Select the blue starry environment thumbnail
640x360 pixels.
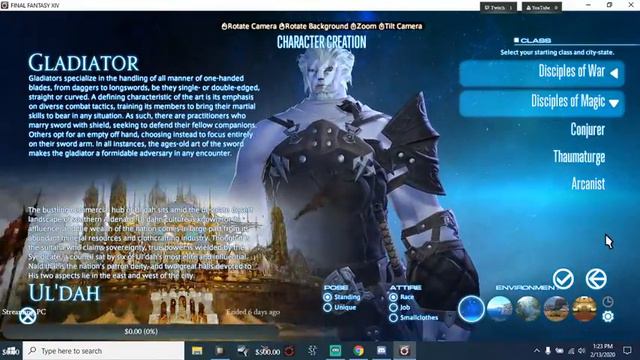coord(471,309)
